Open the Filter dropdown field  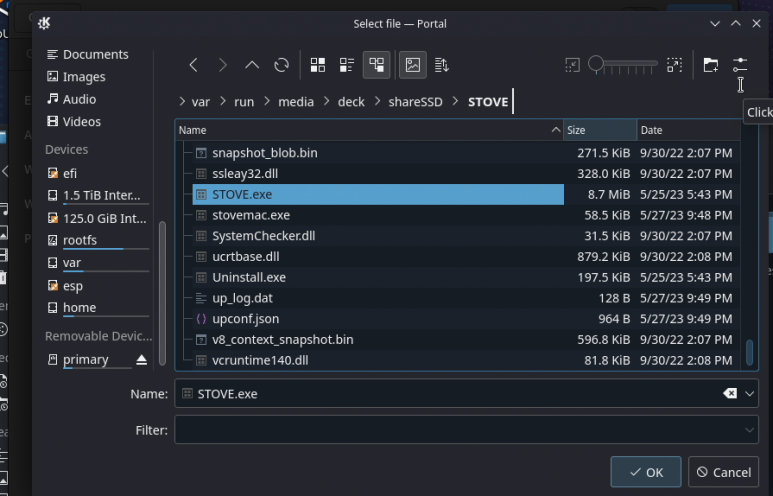pyautogui.click(x=466, y=430)
